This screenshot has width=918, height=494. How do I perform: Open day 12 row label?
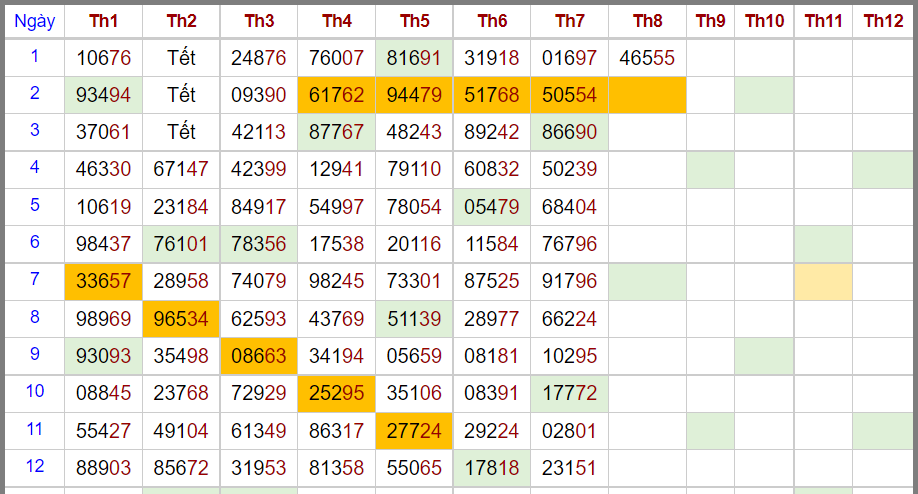pyautogui.click(x=35, y=467)
